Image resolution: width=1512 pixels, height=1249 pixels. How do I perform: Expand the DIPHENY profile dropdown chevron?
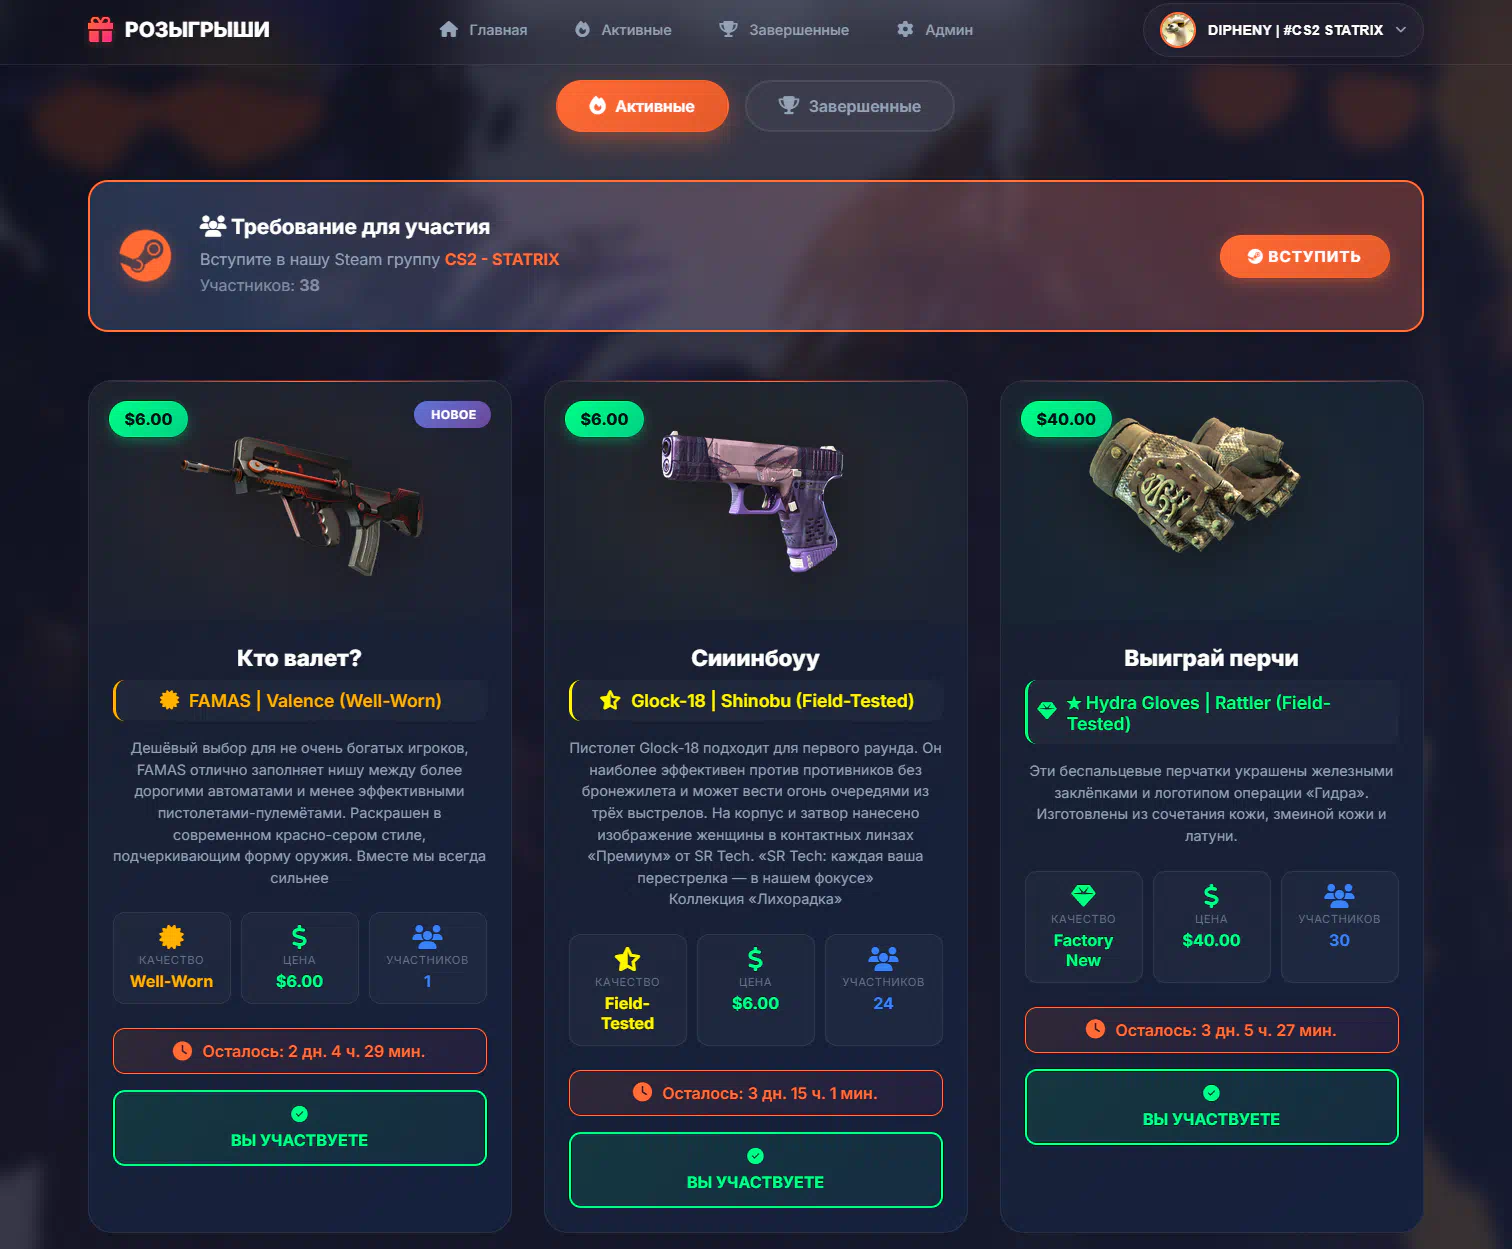[1401, 30]
